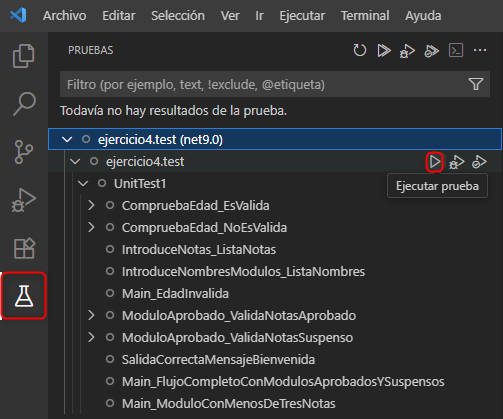503x419 pixels.
Task: Click the VS Code logo icon
Action: (x=18, y=15)
